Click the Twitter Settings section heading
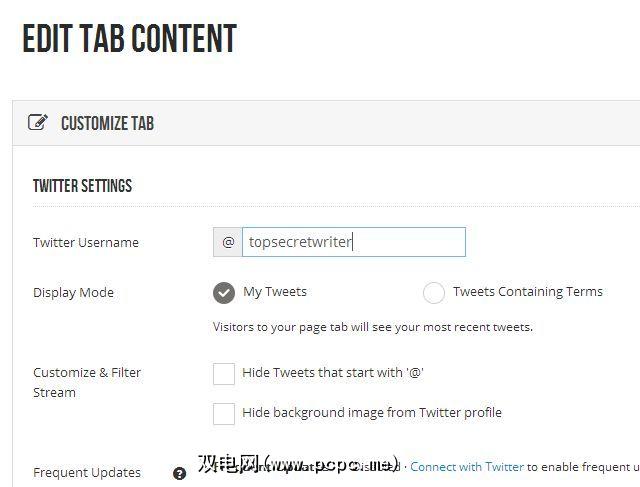Image resolution: width=640 pixels, height=487 pixels. click(x=82, y=186)
